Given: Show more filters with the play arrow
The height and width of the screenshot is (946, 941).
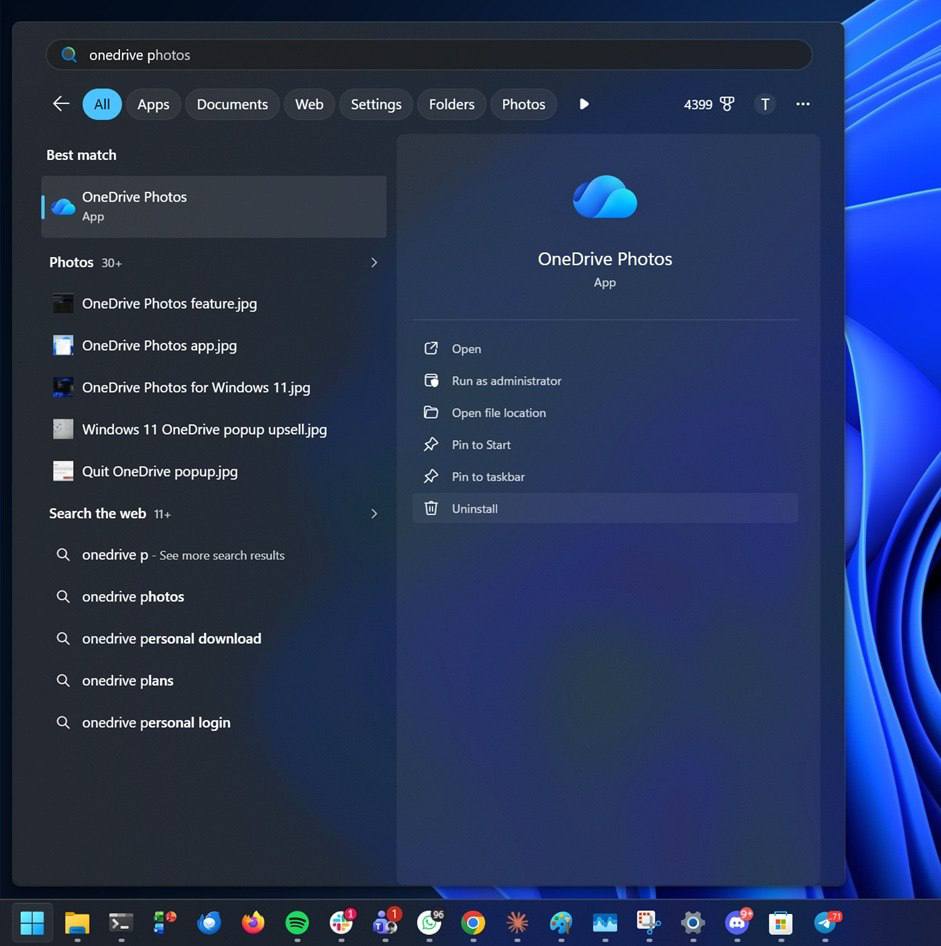Looking at the screenshot, I should [583, 104].
